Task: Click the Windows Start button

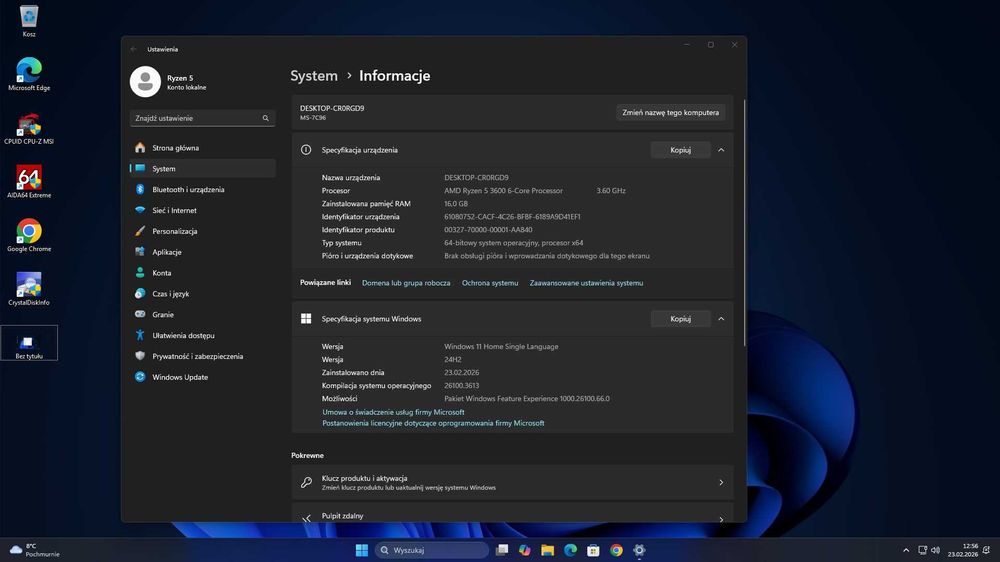Action: pyautogui.click(x=361, y=550)
